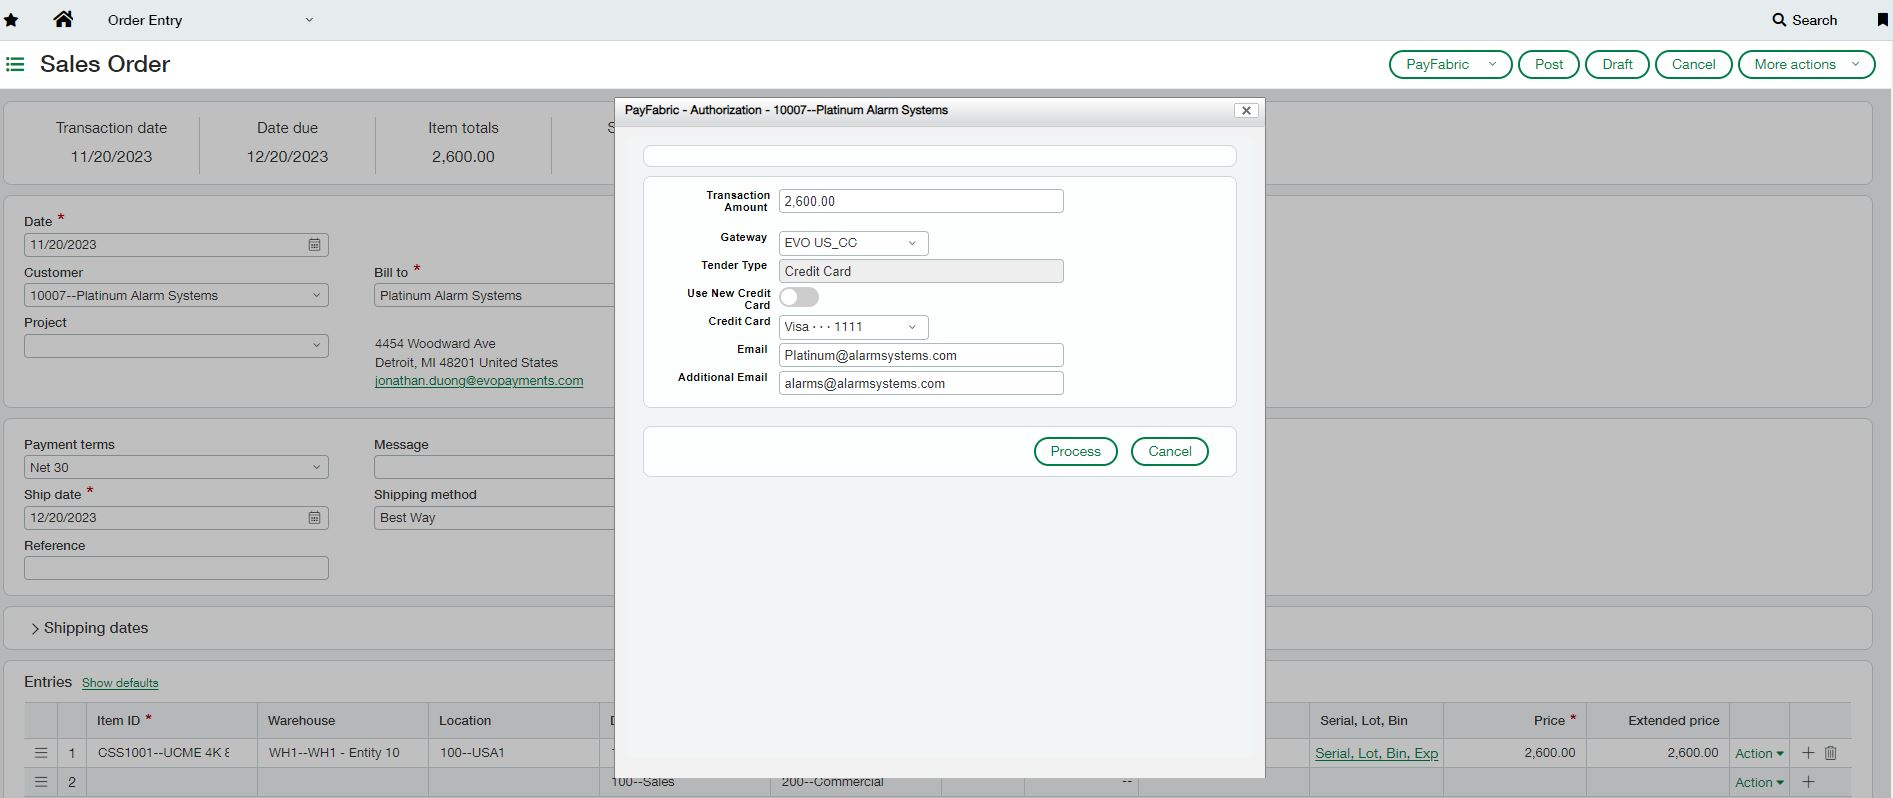Image resolution: width=1893 pixels, height=798 pixels.
Task: Click the plus icon on entry row 1
Action: coord(1808,753)
